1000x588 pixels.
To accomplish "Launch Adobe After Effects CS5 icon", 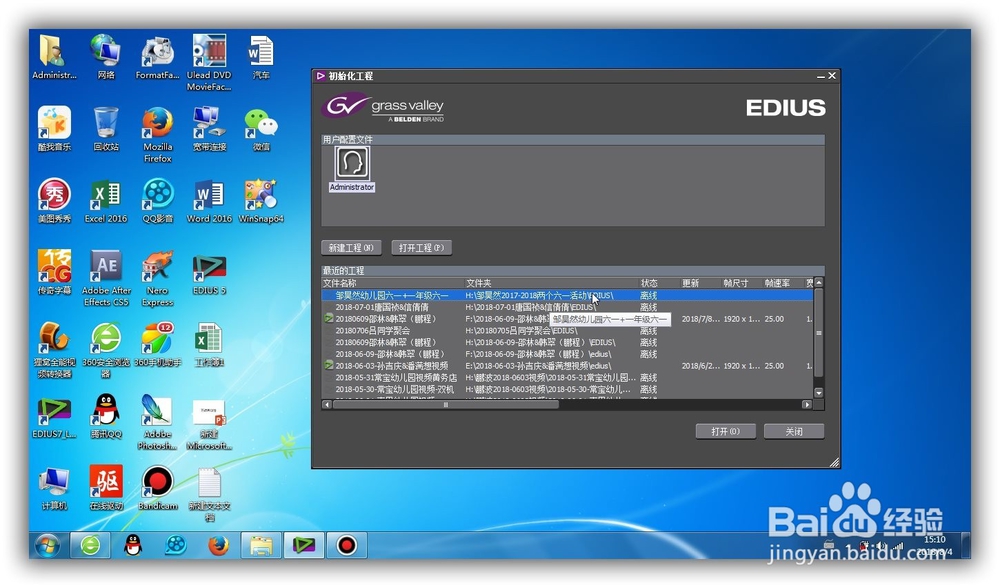I will click(x=106, y=278).
